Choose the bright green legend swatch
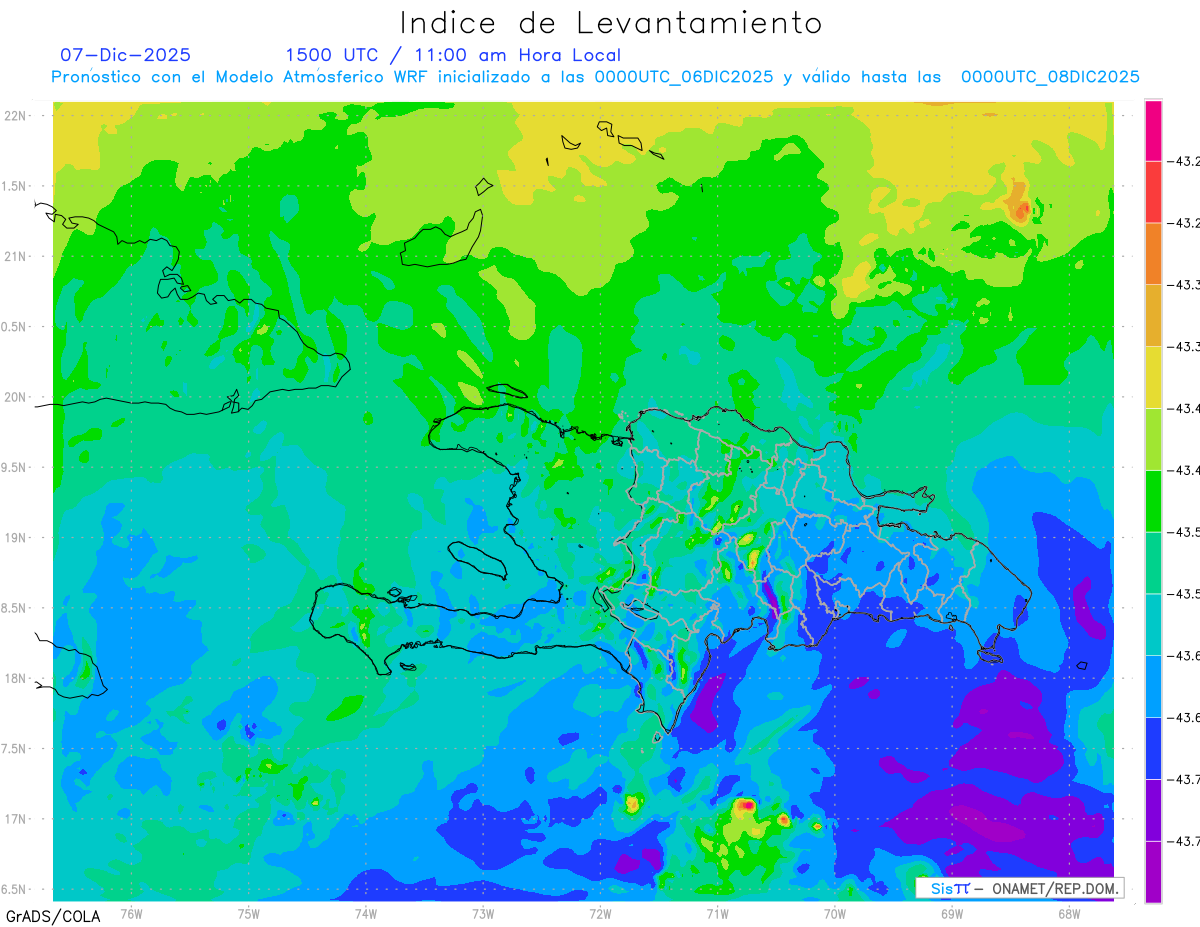This screenshot has height=927, width=1200. click(x=1153, y=501)
